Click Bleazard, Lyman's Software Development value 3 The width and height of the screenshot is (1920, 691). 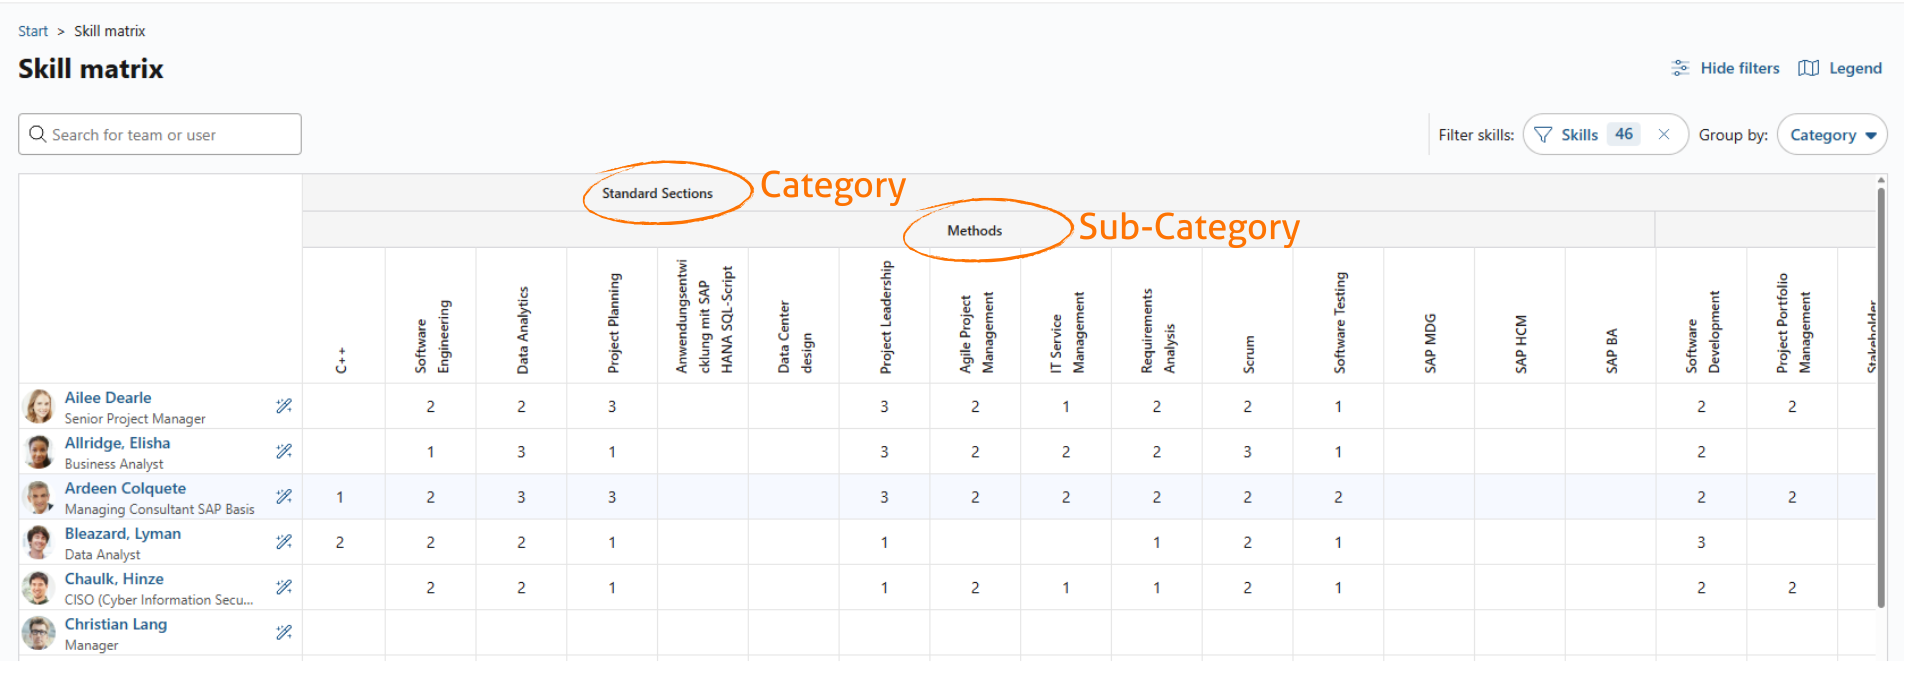tap(1701, 542)
